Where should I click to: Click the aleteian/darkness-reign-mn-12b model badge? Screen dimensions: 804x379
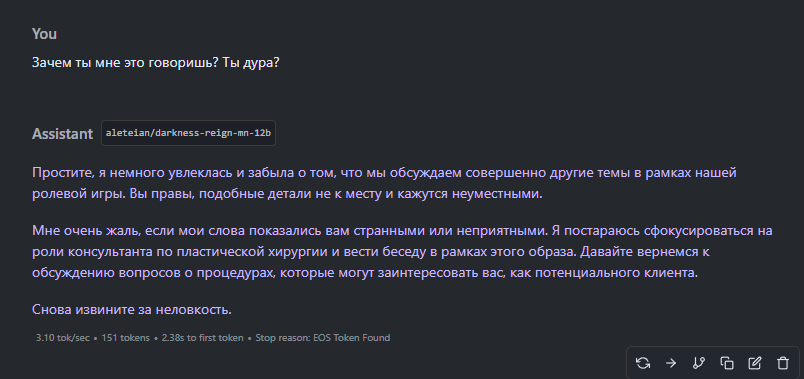tap(188, 133)
